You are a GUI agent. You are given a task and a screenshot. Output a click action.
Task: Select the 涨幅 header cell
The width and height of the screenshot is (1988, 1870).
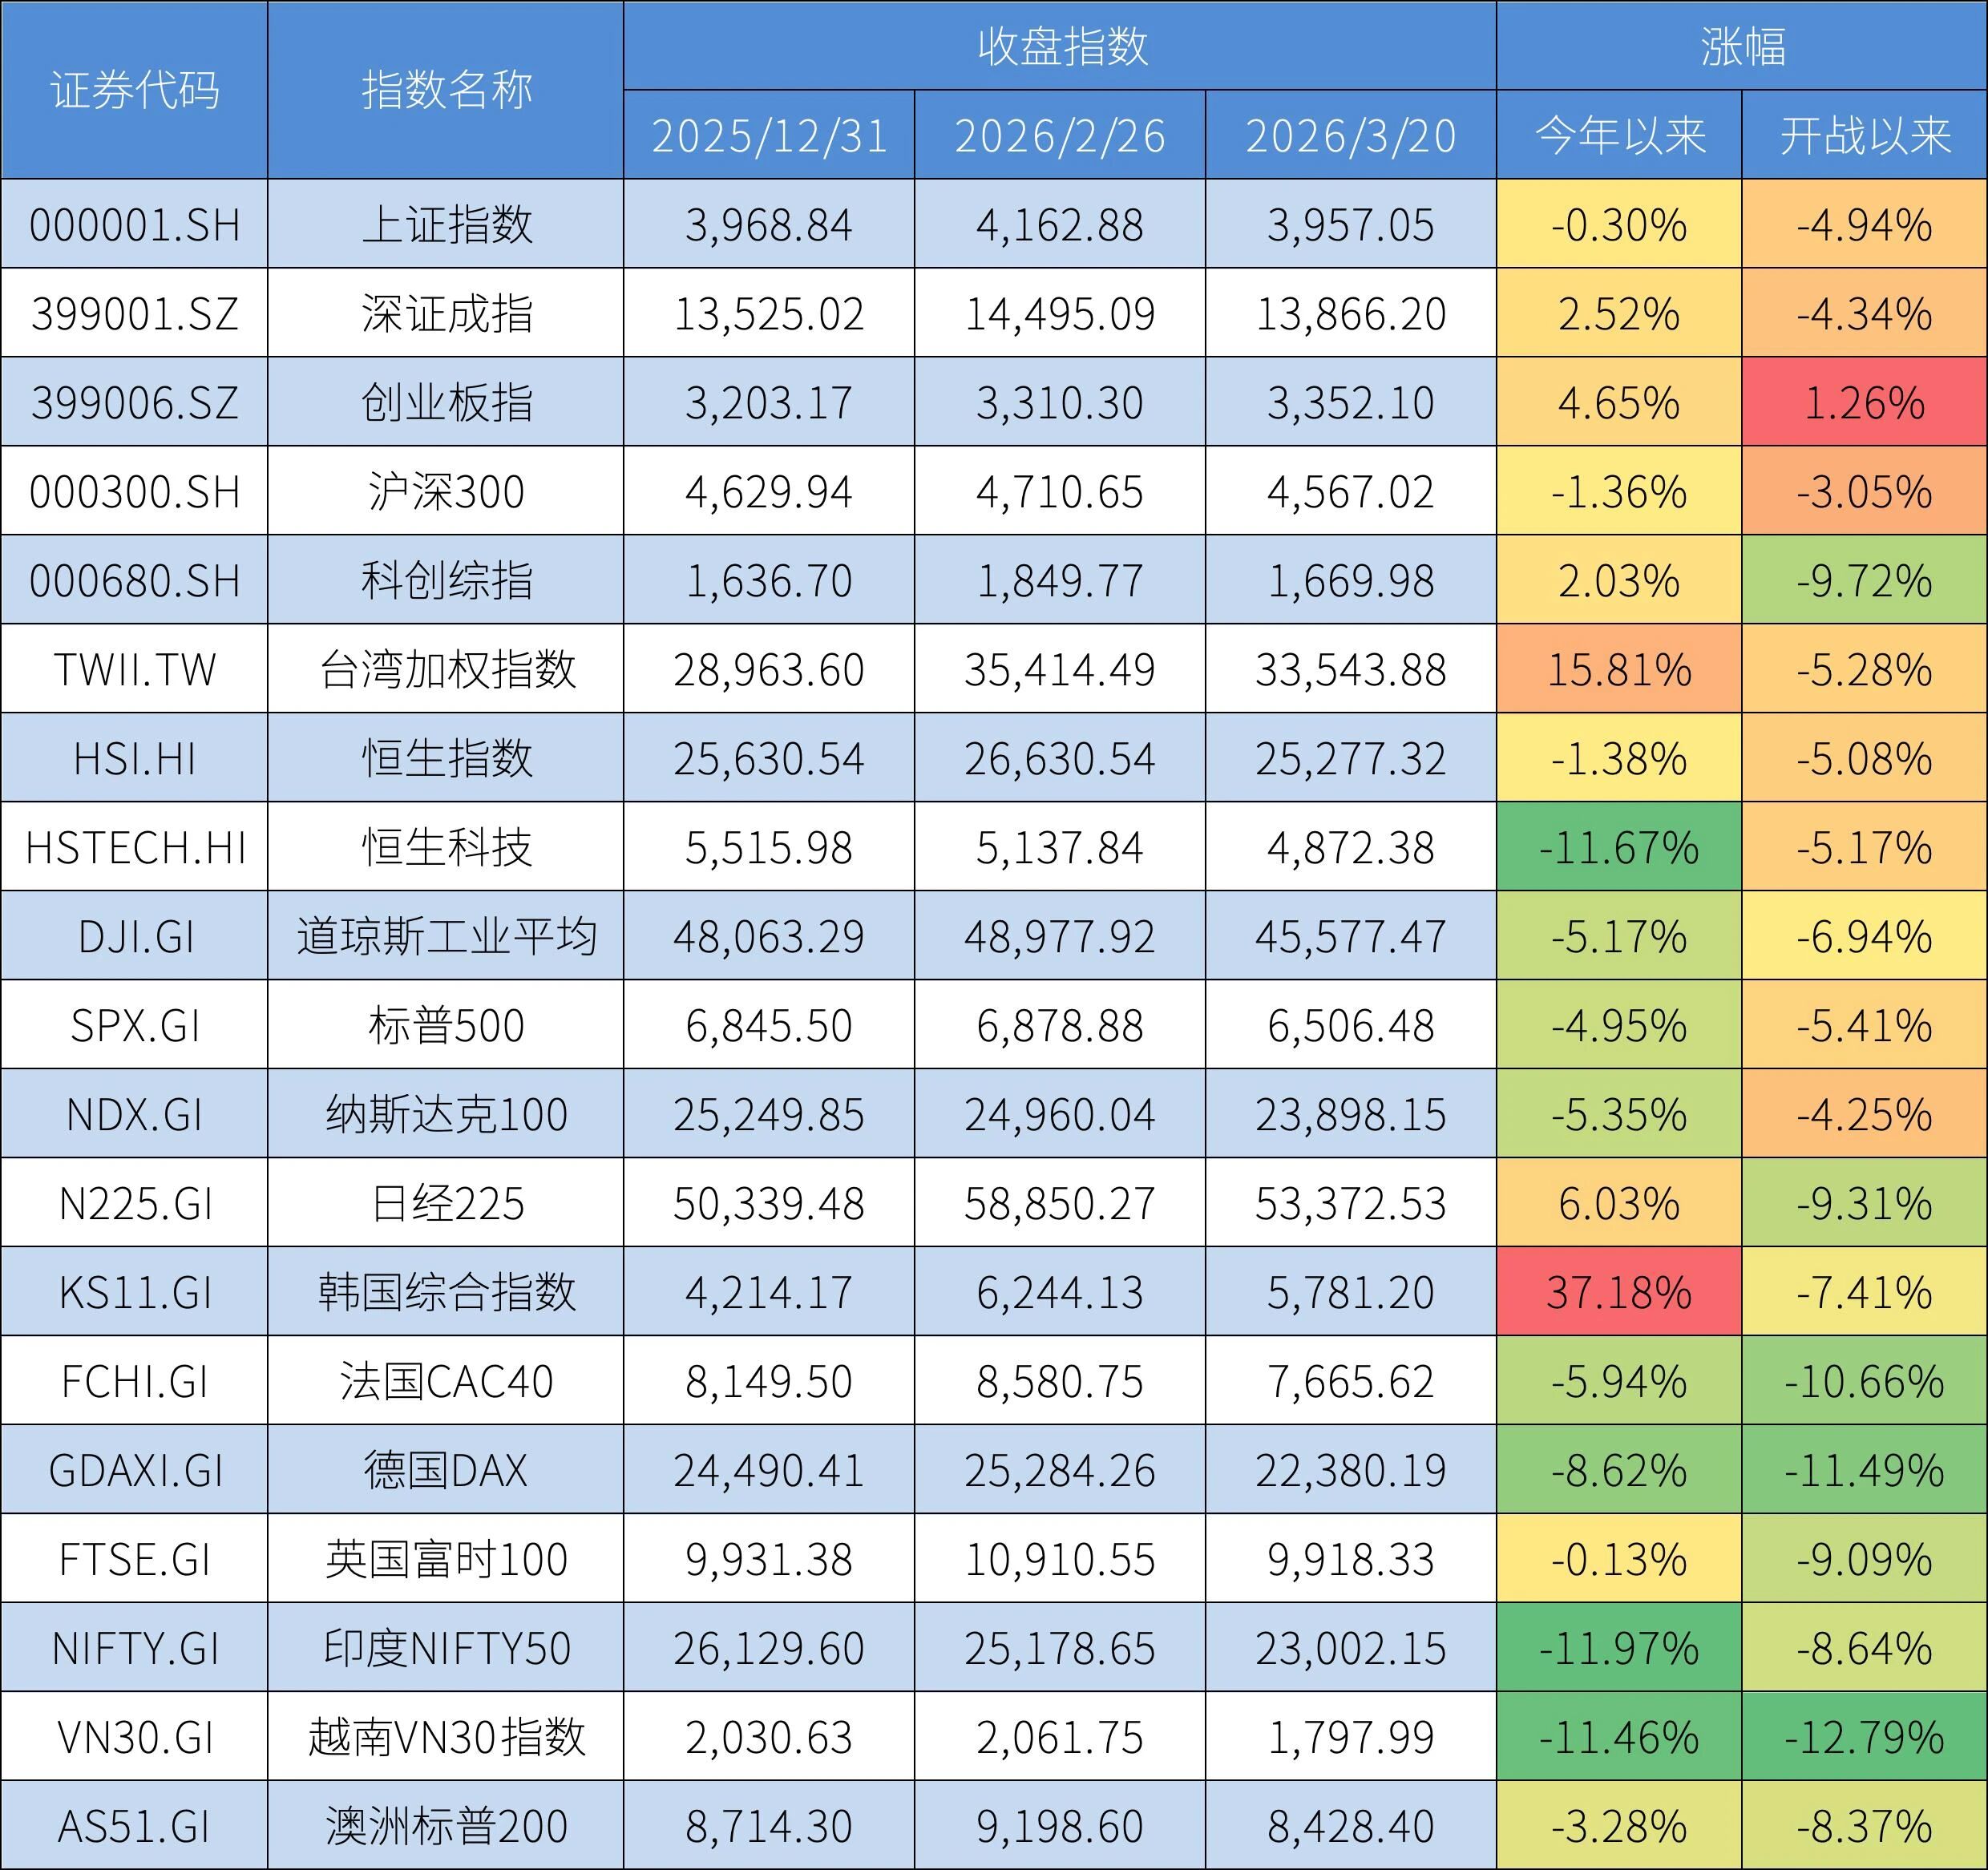[1741, 46]
